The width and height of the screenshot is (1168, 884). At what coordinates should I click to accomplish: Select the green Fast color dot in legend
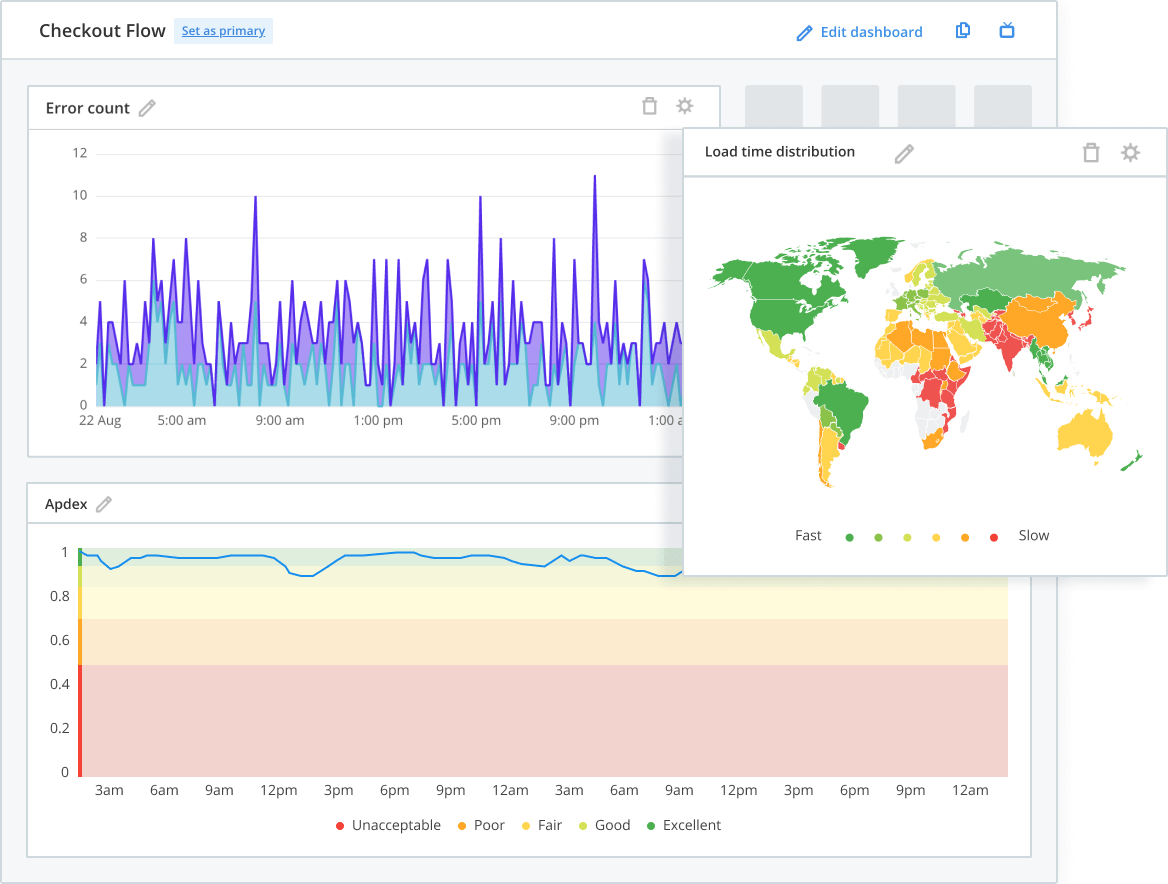coord(849,537)
